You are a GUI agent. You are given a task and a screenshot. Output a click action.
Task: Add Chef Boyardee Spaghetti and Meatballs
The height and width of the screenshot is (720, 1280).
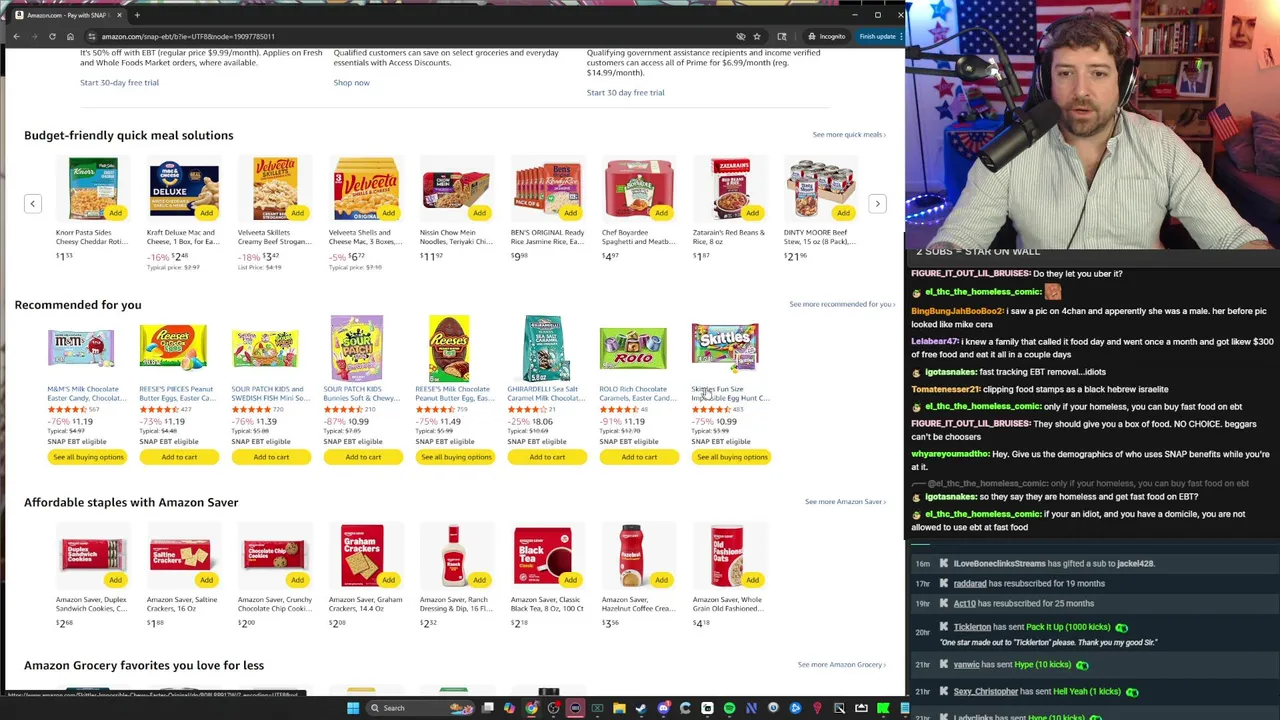(662, 213)
